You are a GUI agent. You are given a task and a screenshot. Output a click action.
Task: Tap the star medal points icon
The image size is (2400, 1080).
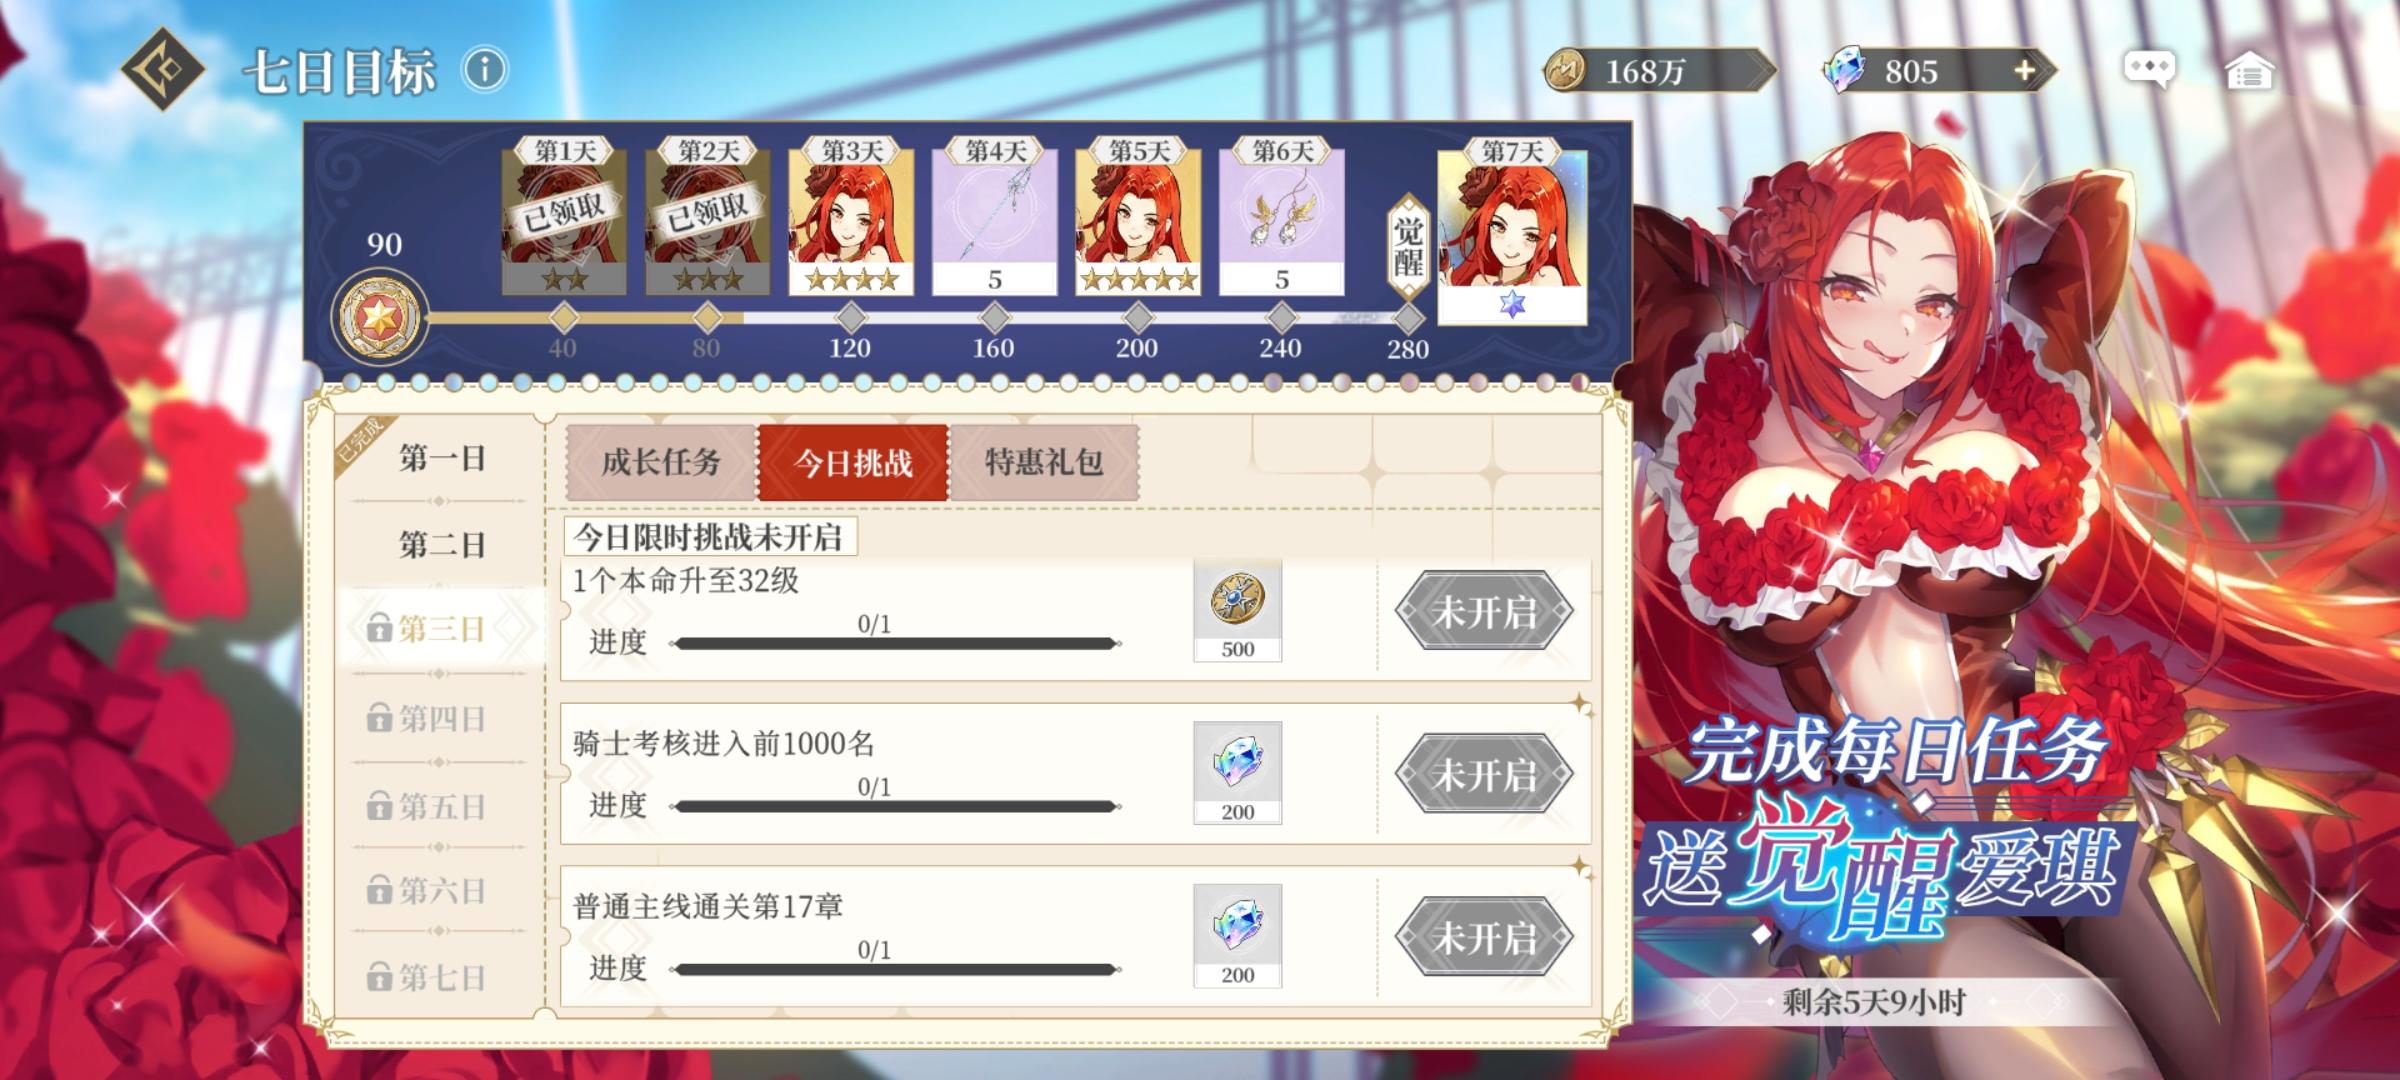[380, 318]
